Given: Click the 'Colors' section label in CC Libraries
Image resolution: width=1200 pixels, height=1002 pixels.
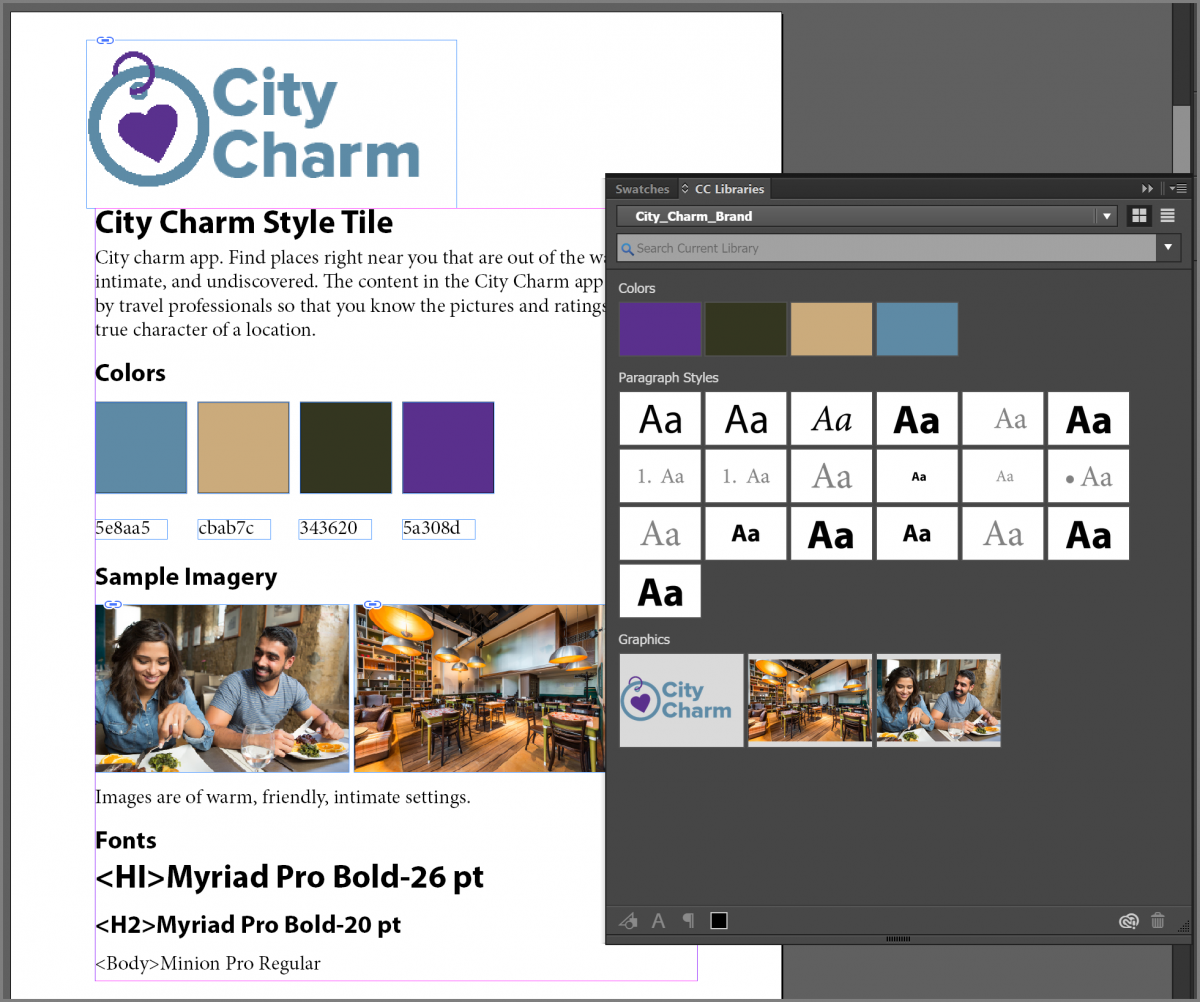Looking at the screenshot, I should coord(637,289).
